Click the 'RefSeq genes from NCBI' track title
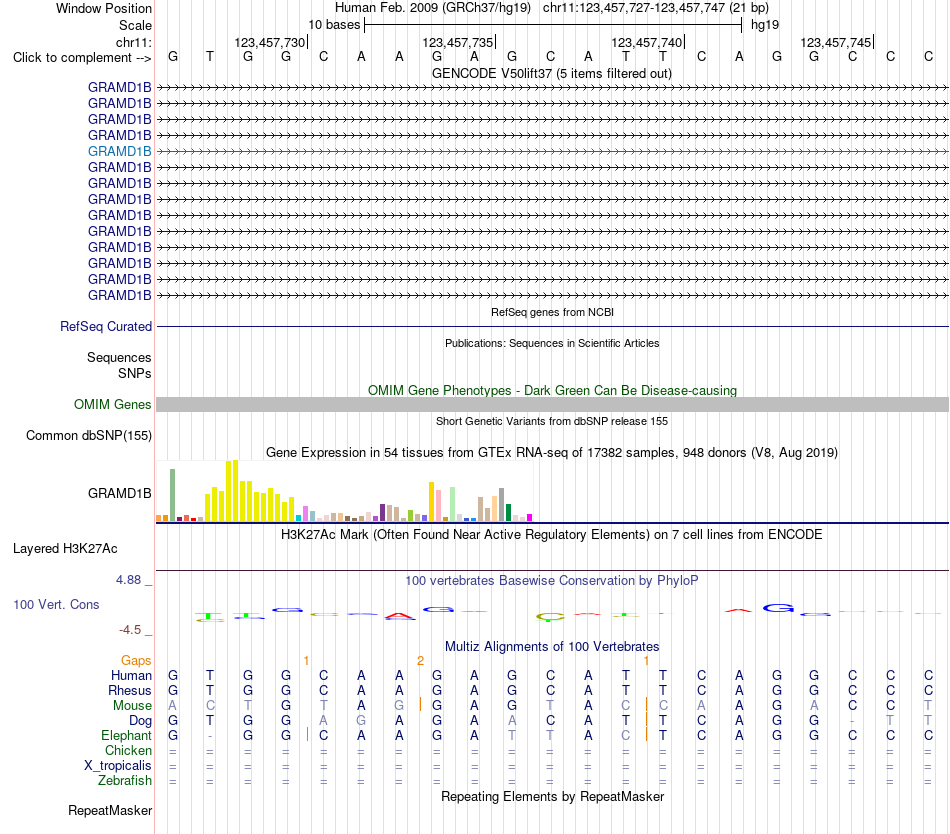The image size is (950, 834). coord(552,313)
